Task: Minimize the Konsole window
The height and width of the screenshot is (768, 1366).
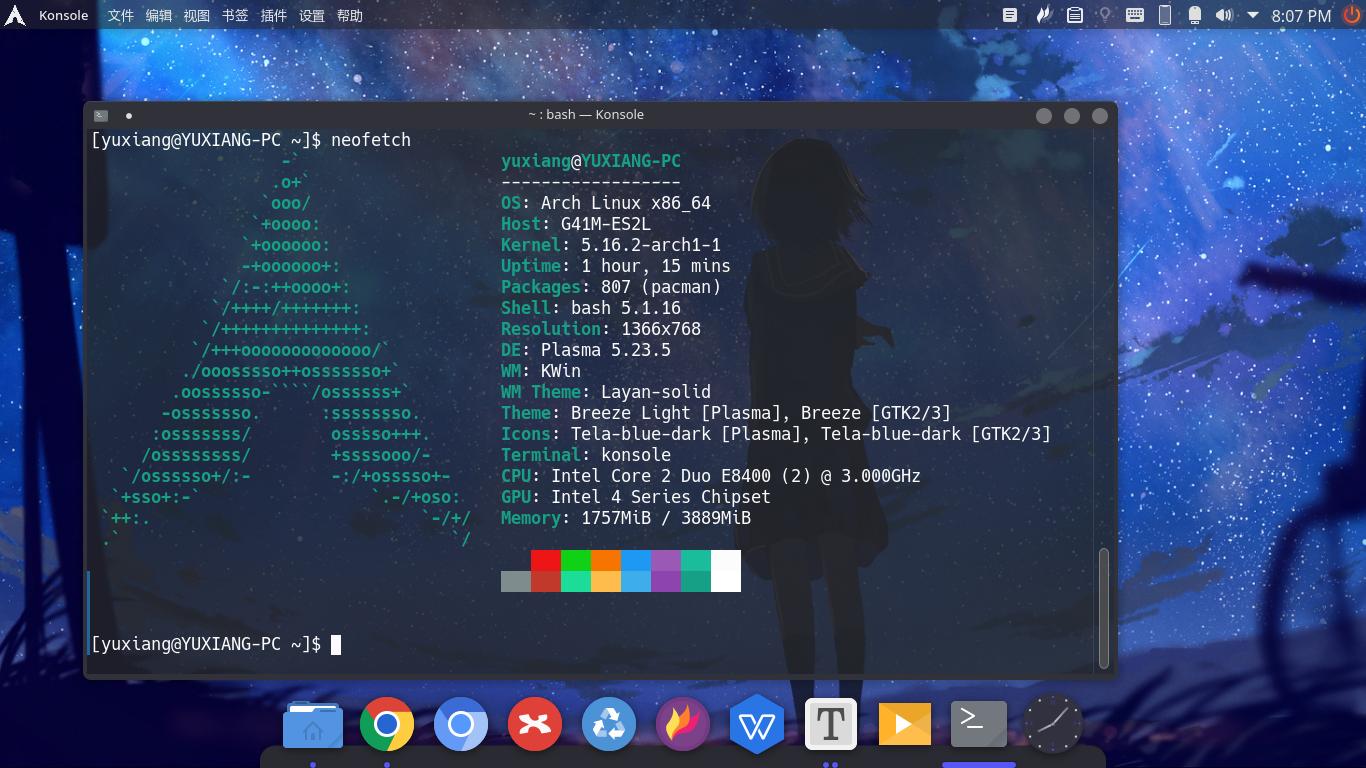Action: (x=1044, y=115)
